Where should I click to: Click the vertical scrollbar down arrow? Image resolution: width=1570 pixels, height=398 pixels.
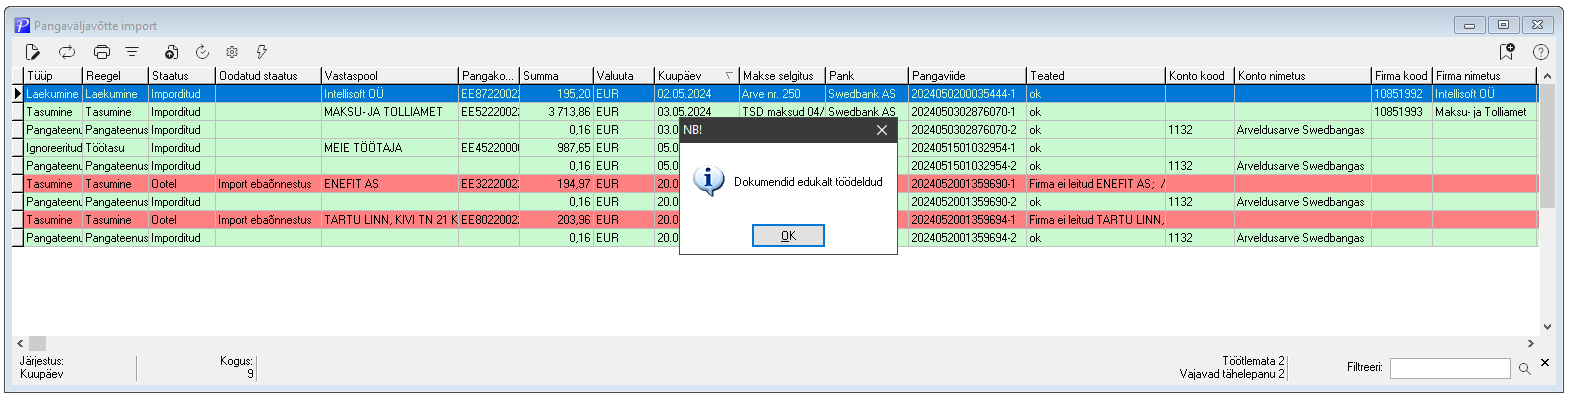pos(1547,326)
